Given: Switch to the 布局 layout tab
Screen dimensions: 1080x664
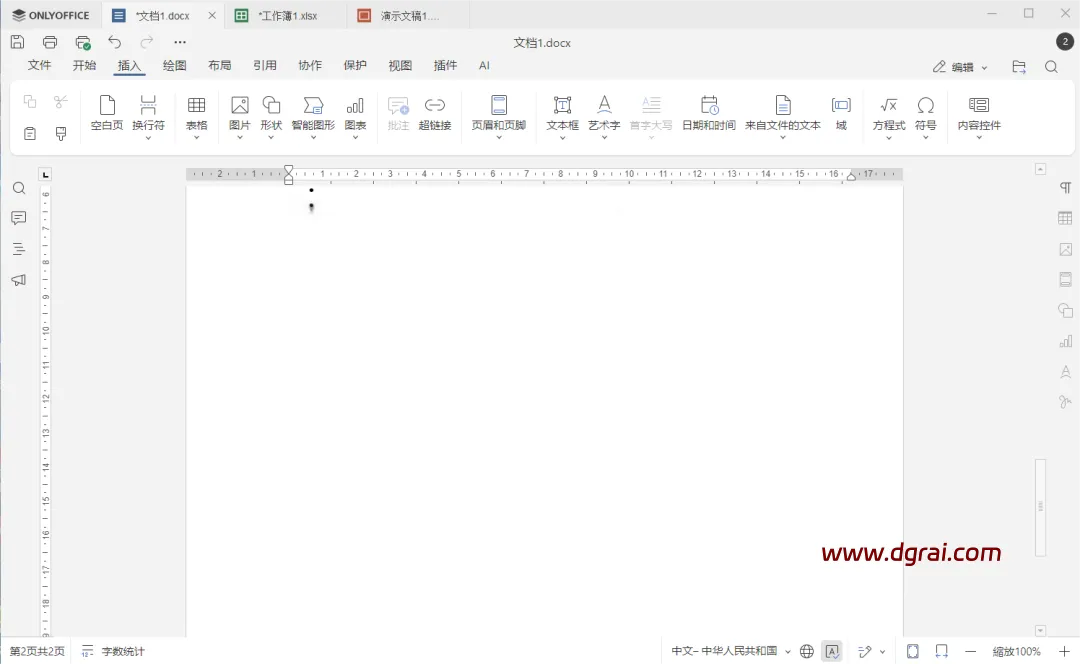Looking at the screenshot, I should pyautogui.click(x=220, y=65).
